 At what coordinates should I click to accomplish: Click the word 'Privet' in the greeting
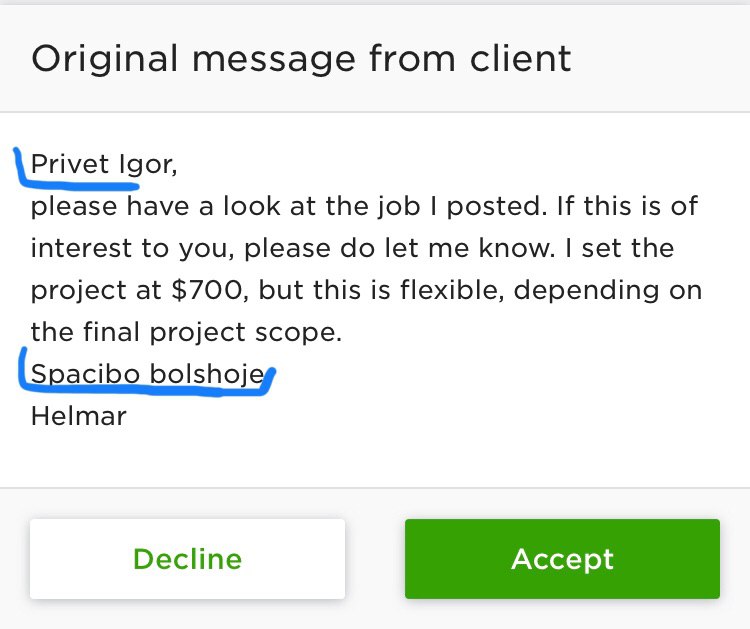(x=70, y=164)
